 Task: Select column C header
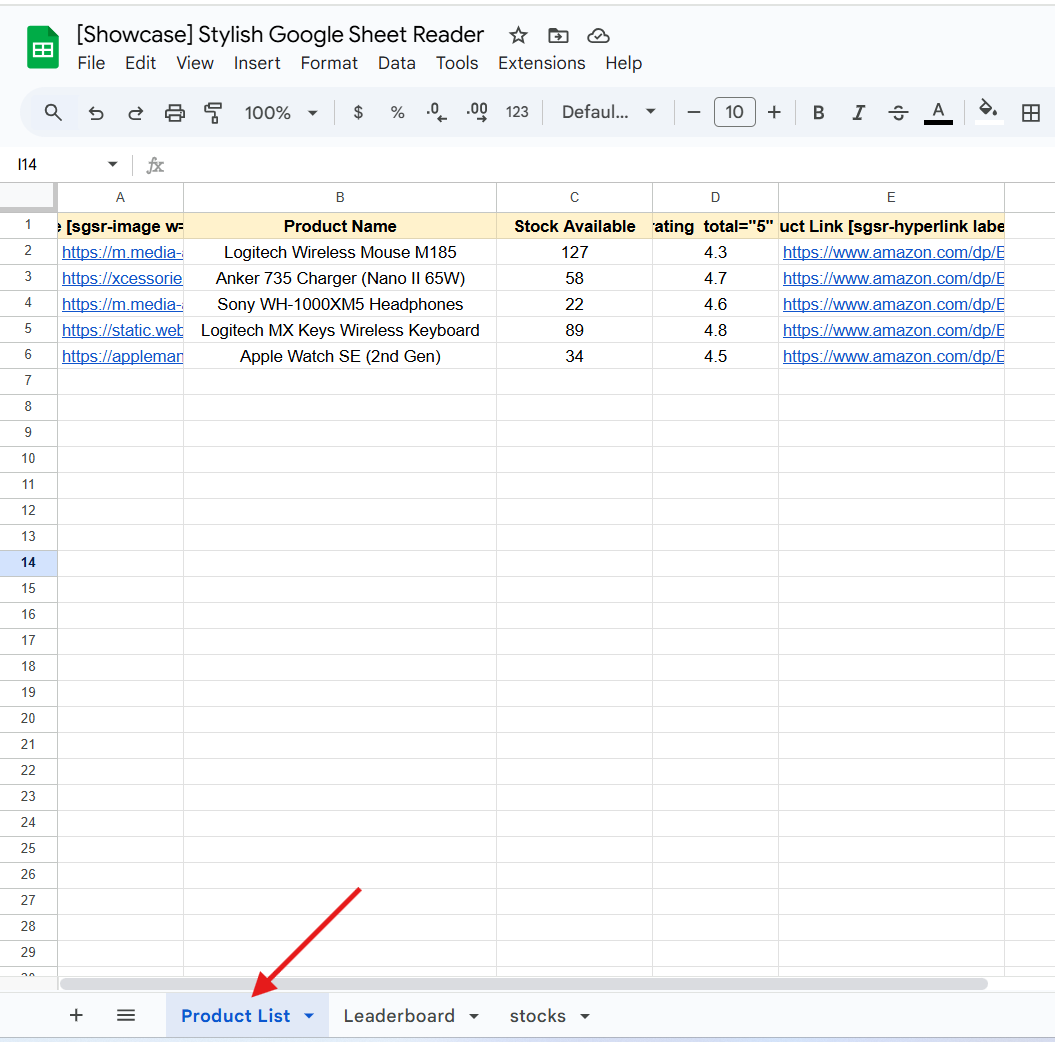tap(574, 197)
